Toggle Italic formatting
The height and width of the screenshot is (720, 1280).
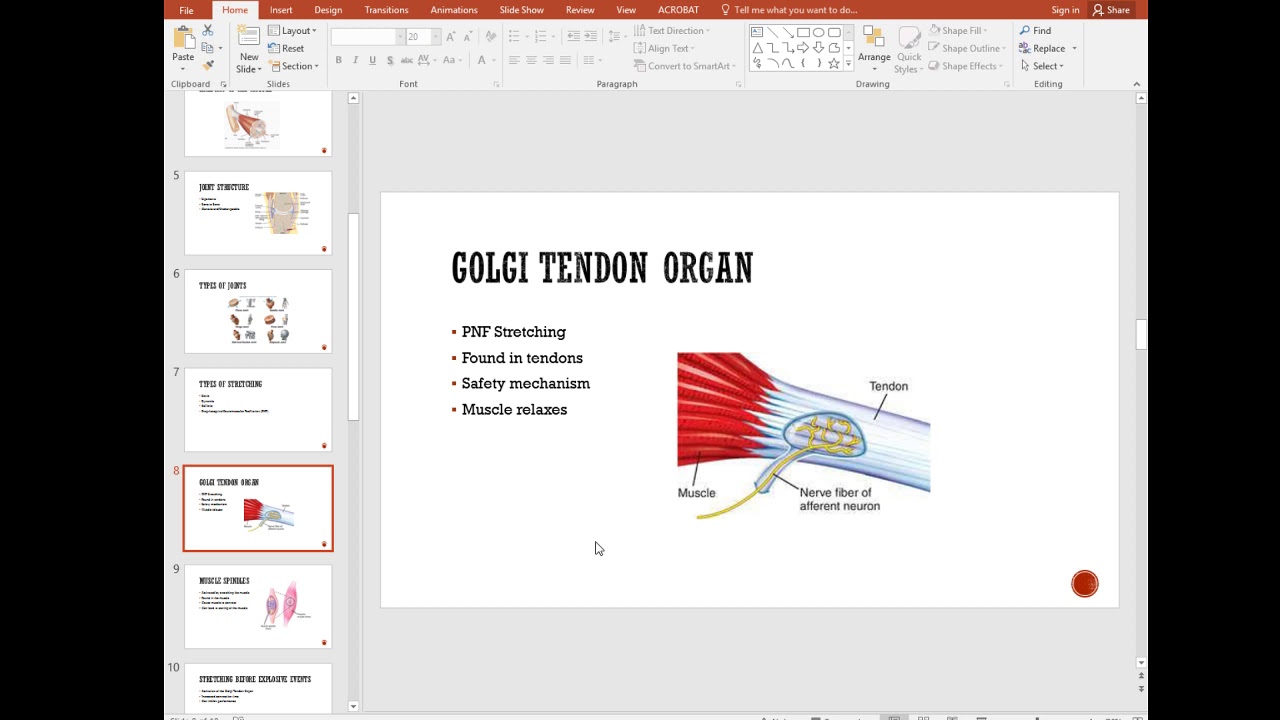click(355, 60)
